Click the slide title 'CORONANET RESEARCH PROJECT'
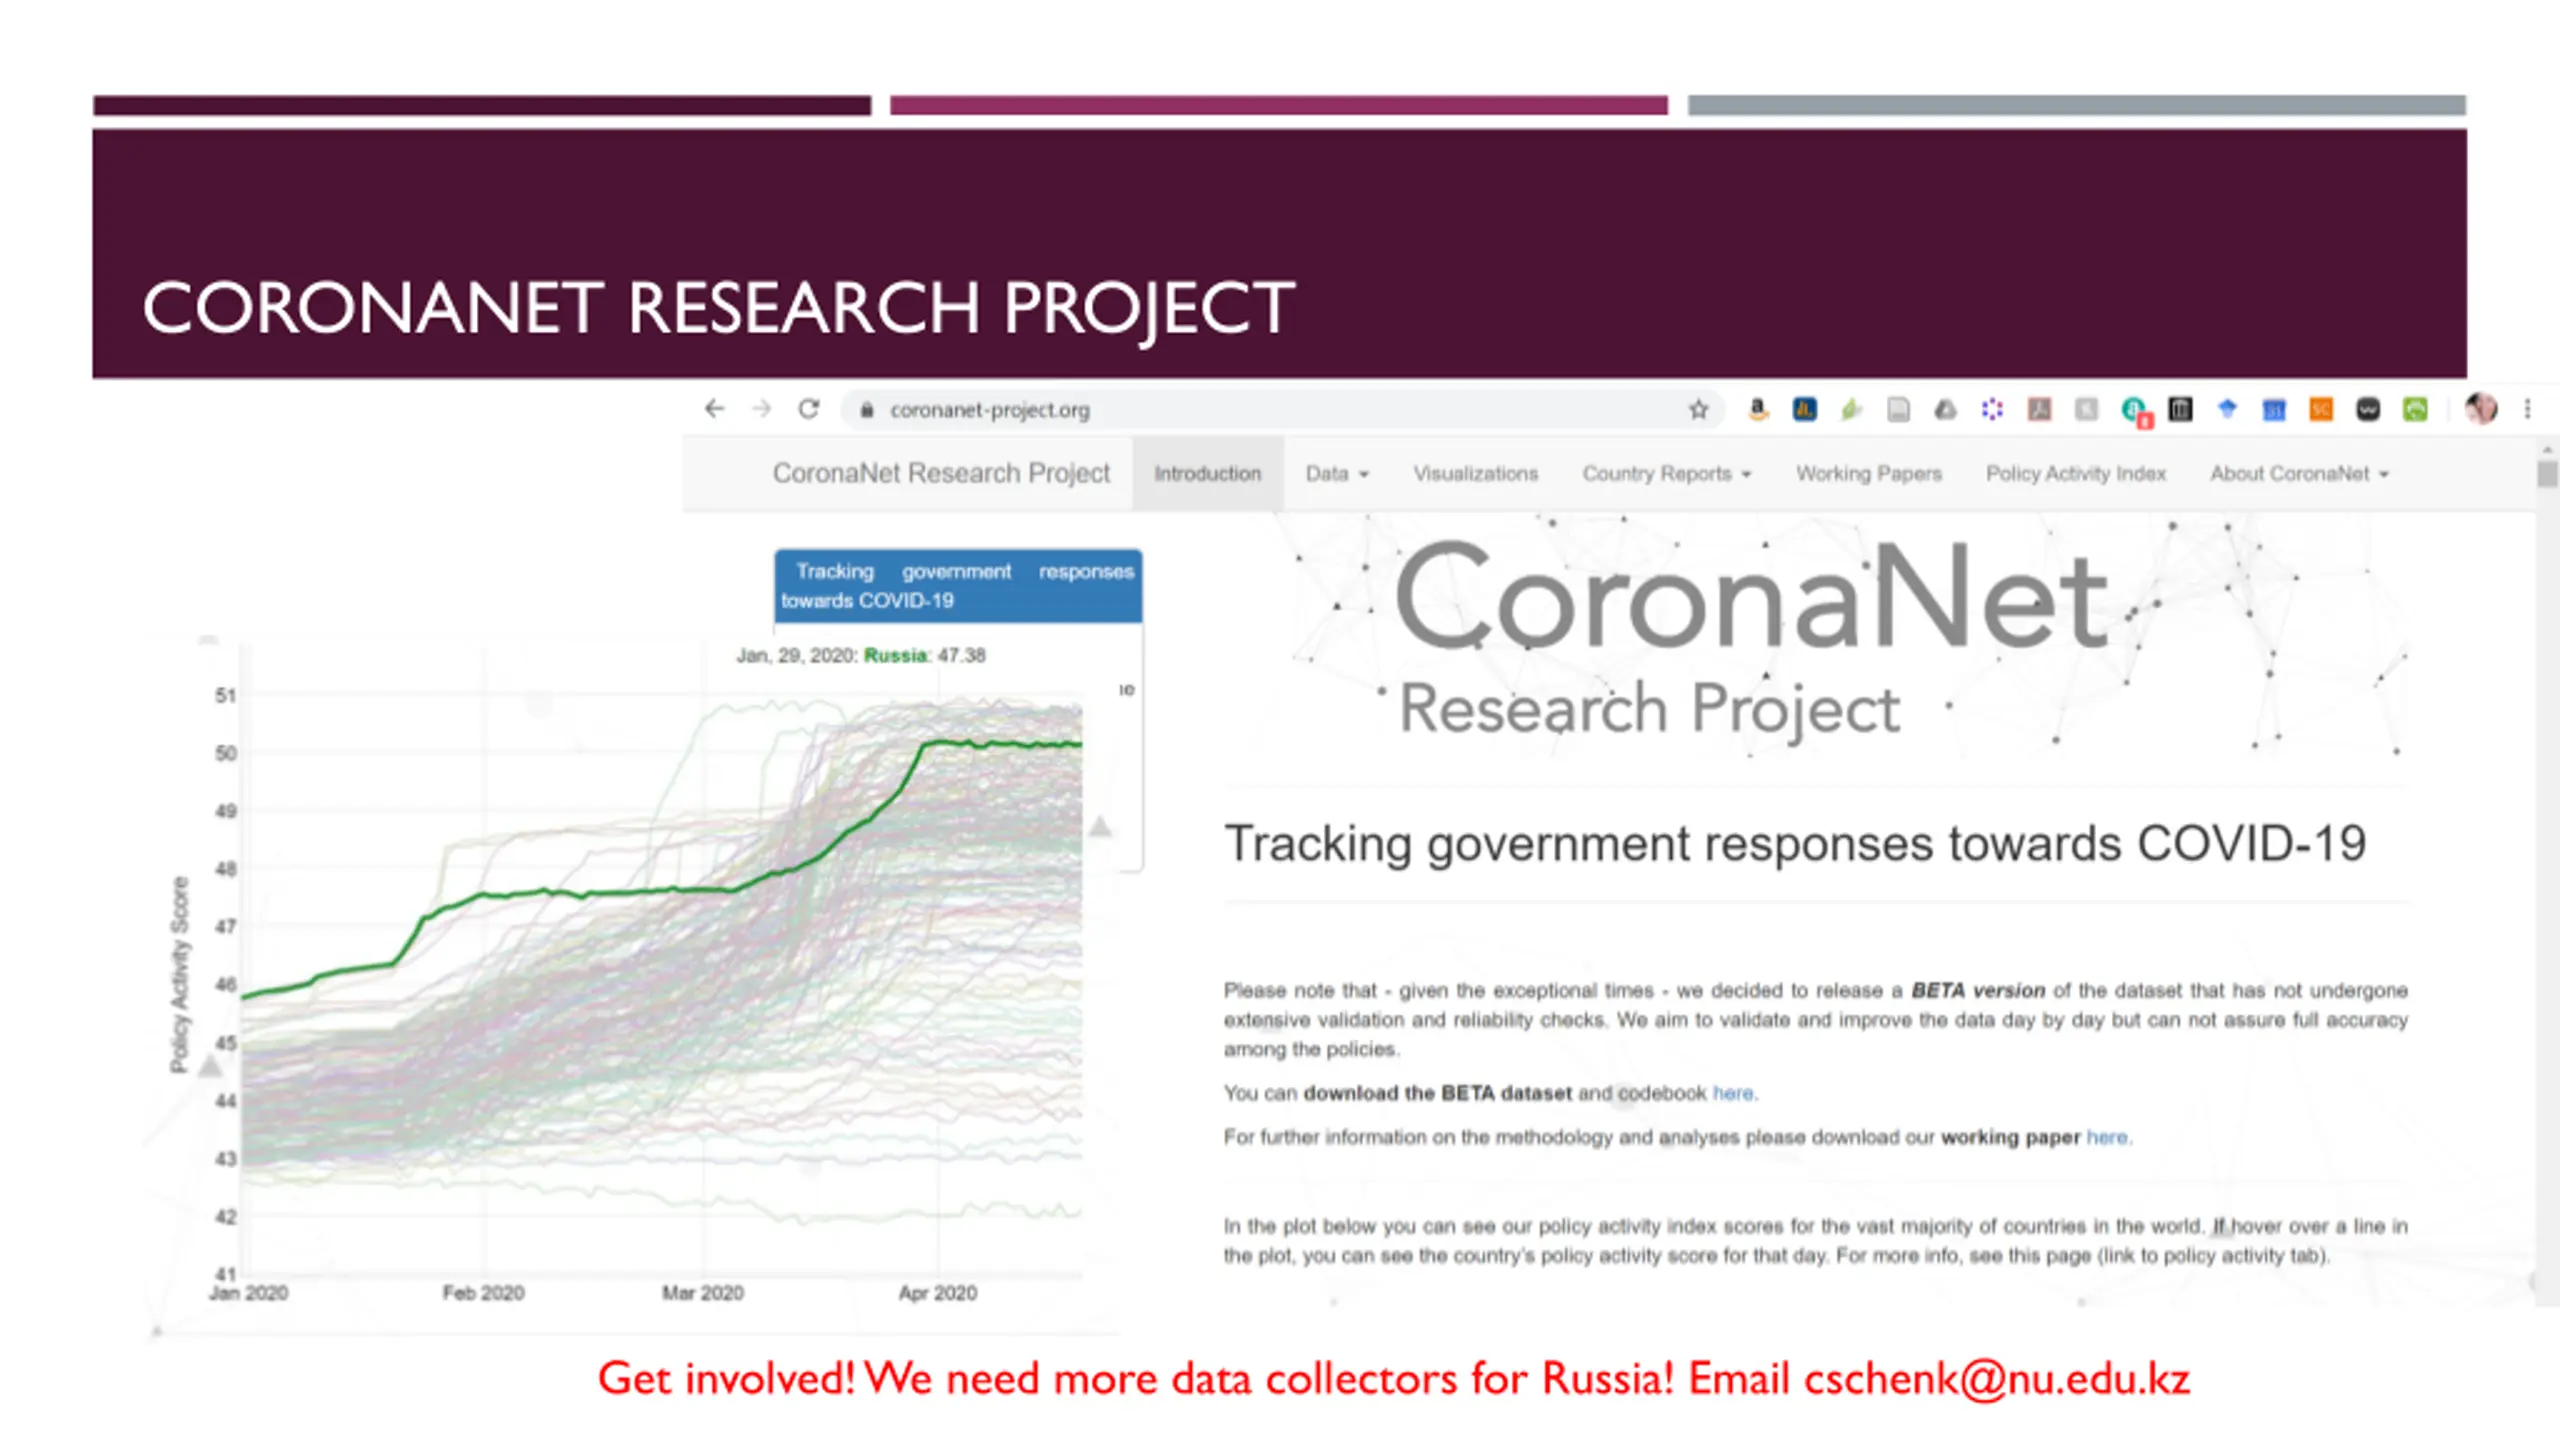The image size is (2560, 1440). point(718,308)
